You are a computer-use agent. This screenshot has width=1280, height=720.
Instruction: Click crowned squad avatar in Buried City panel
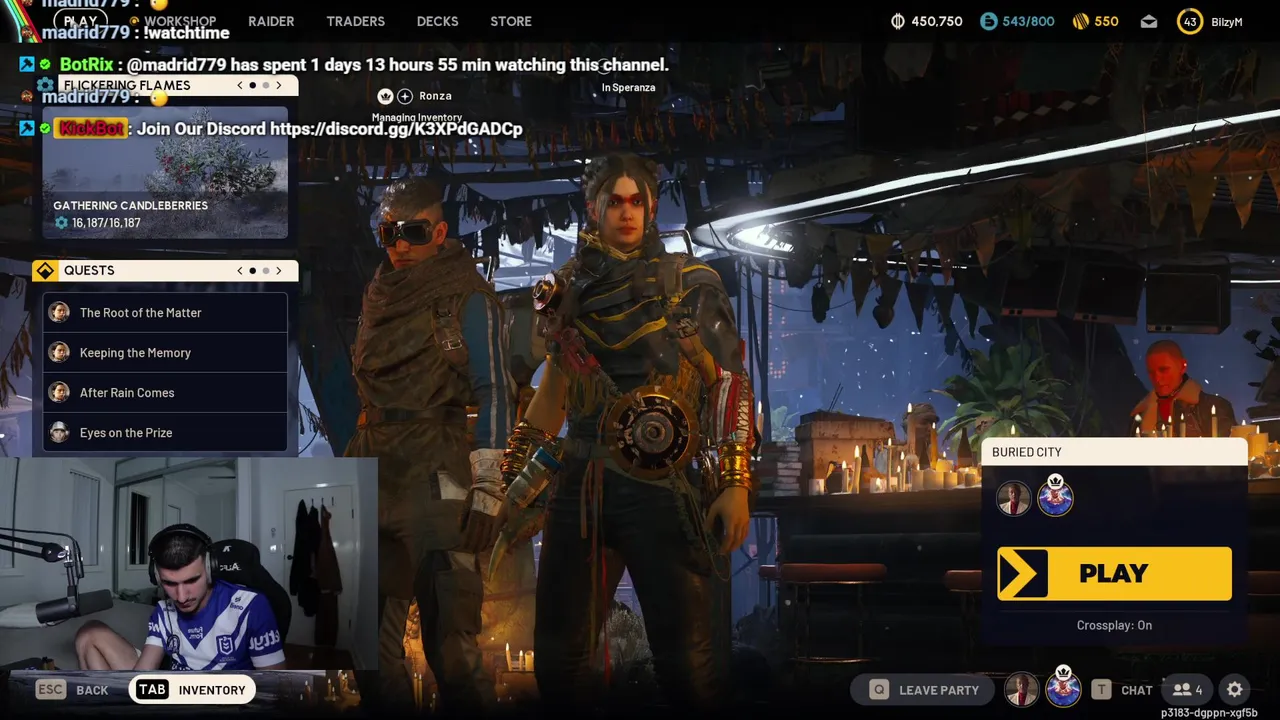pyautogui.click(x=1055, y=496)
